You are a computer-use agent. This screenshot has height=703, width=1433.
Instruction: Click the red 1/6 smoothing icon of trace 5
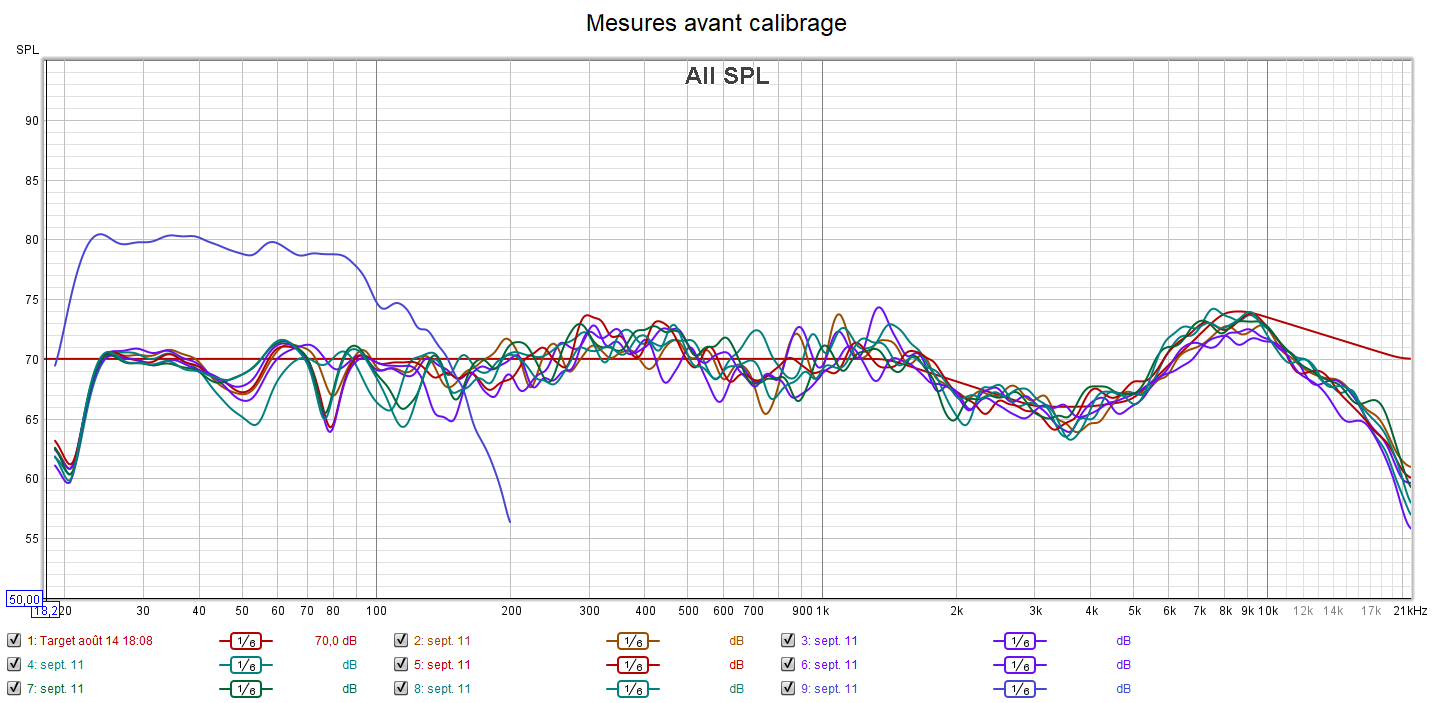(x=632, y=665)
